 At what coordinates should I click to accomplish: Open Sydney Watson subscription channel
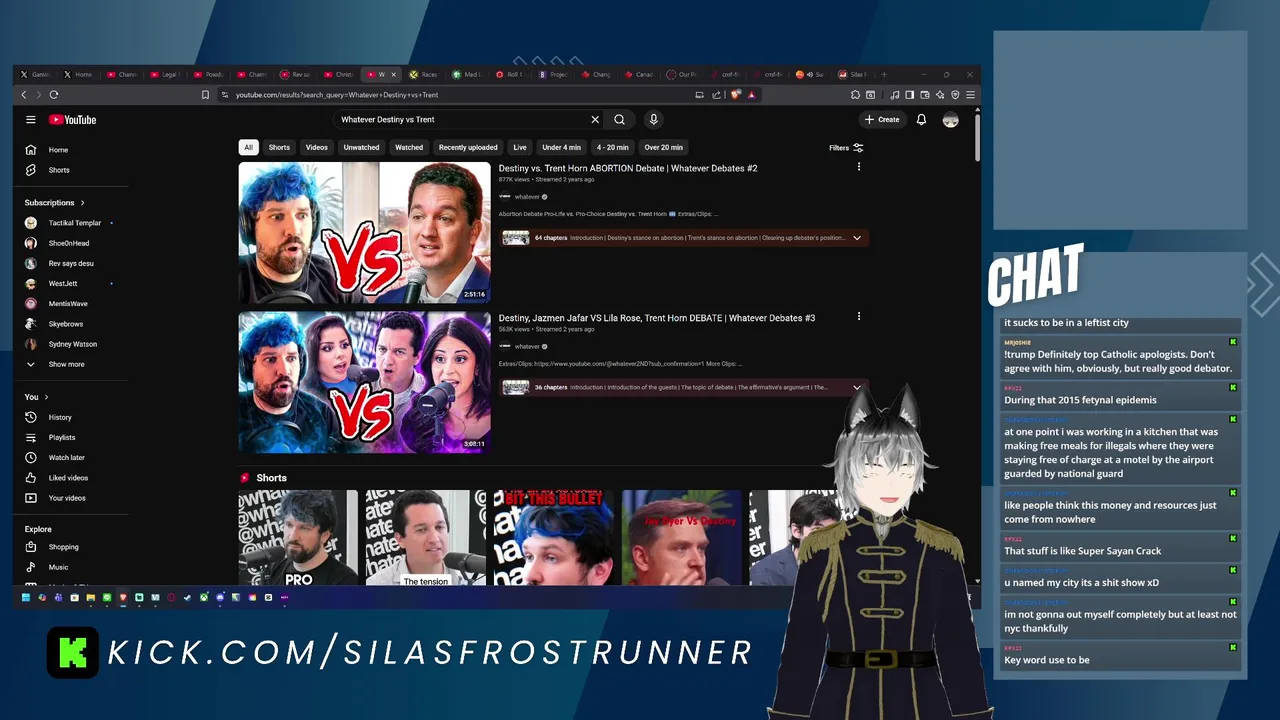tap(75, 344)
